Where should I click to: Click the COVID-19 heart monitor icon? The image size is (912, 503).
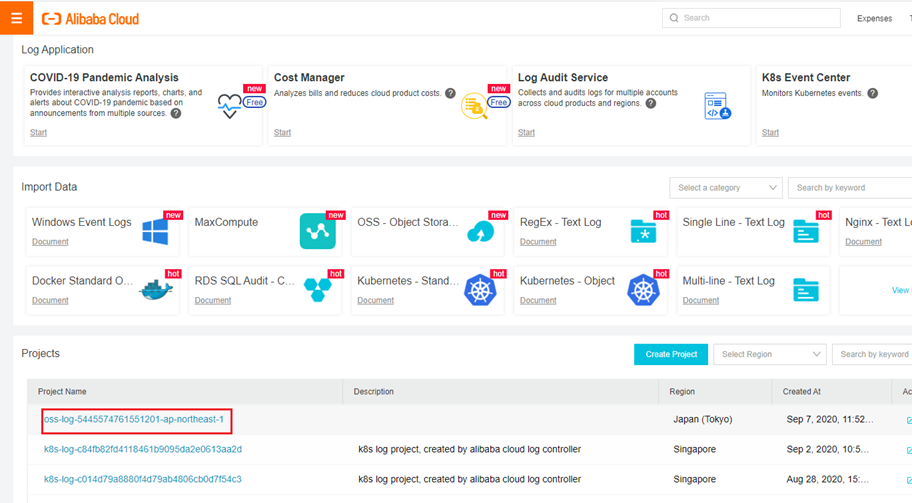229,106
